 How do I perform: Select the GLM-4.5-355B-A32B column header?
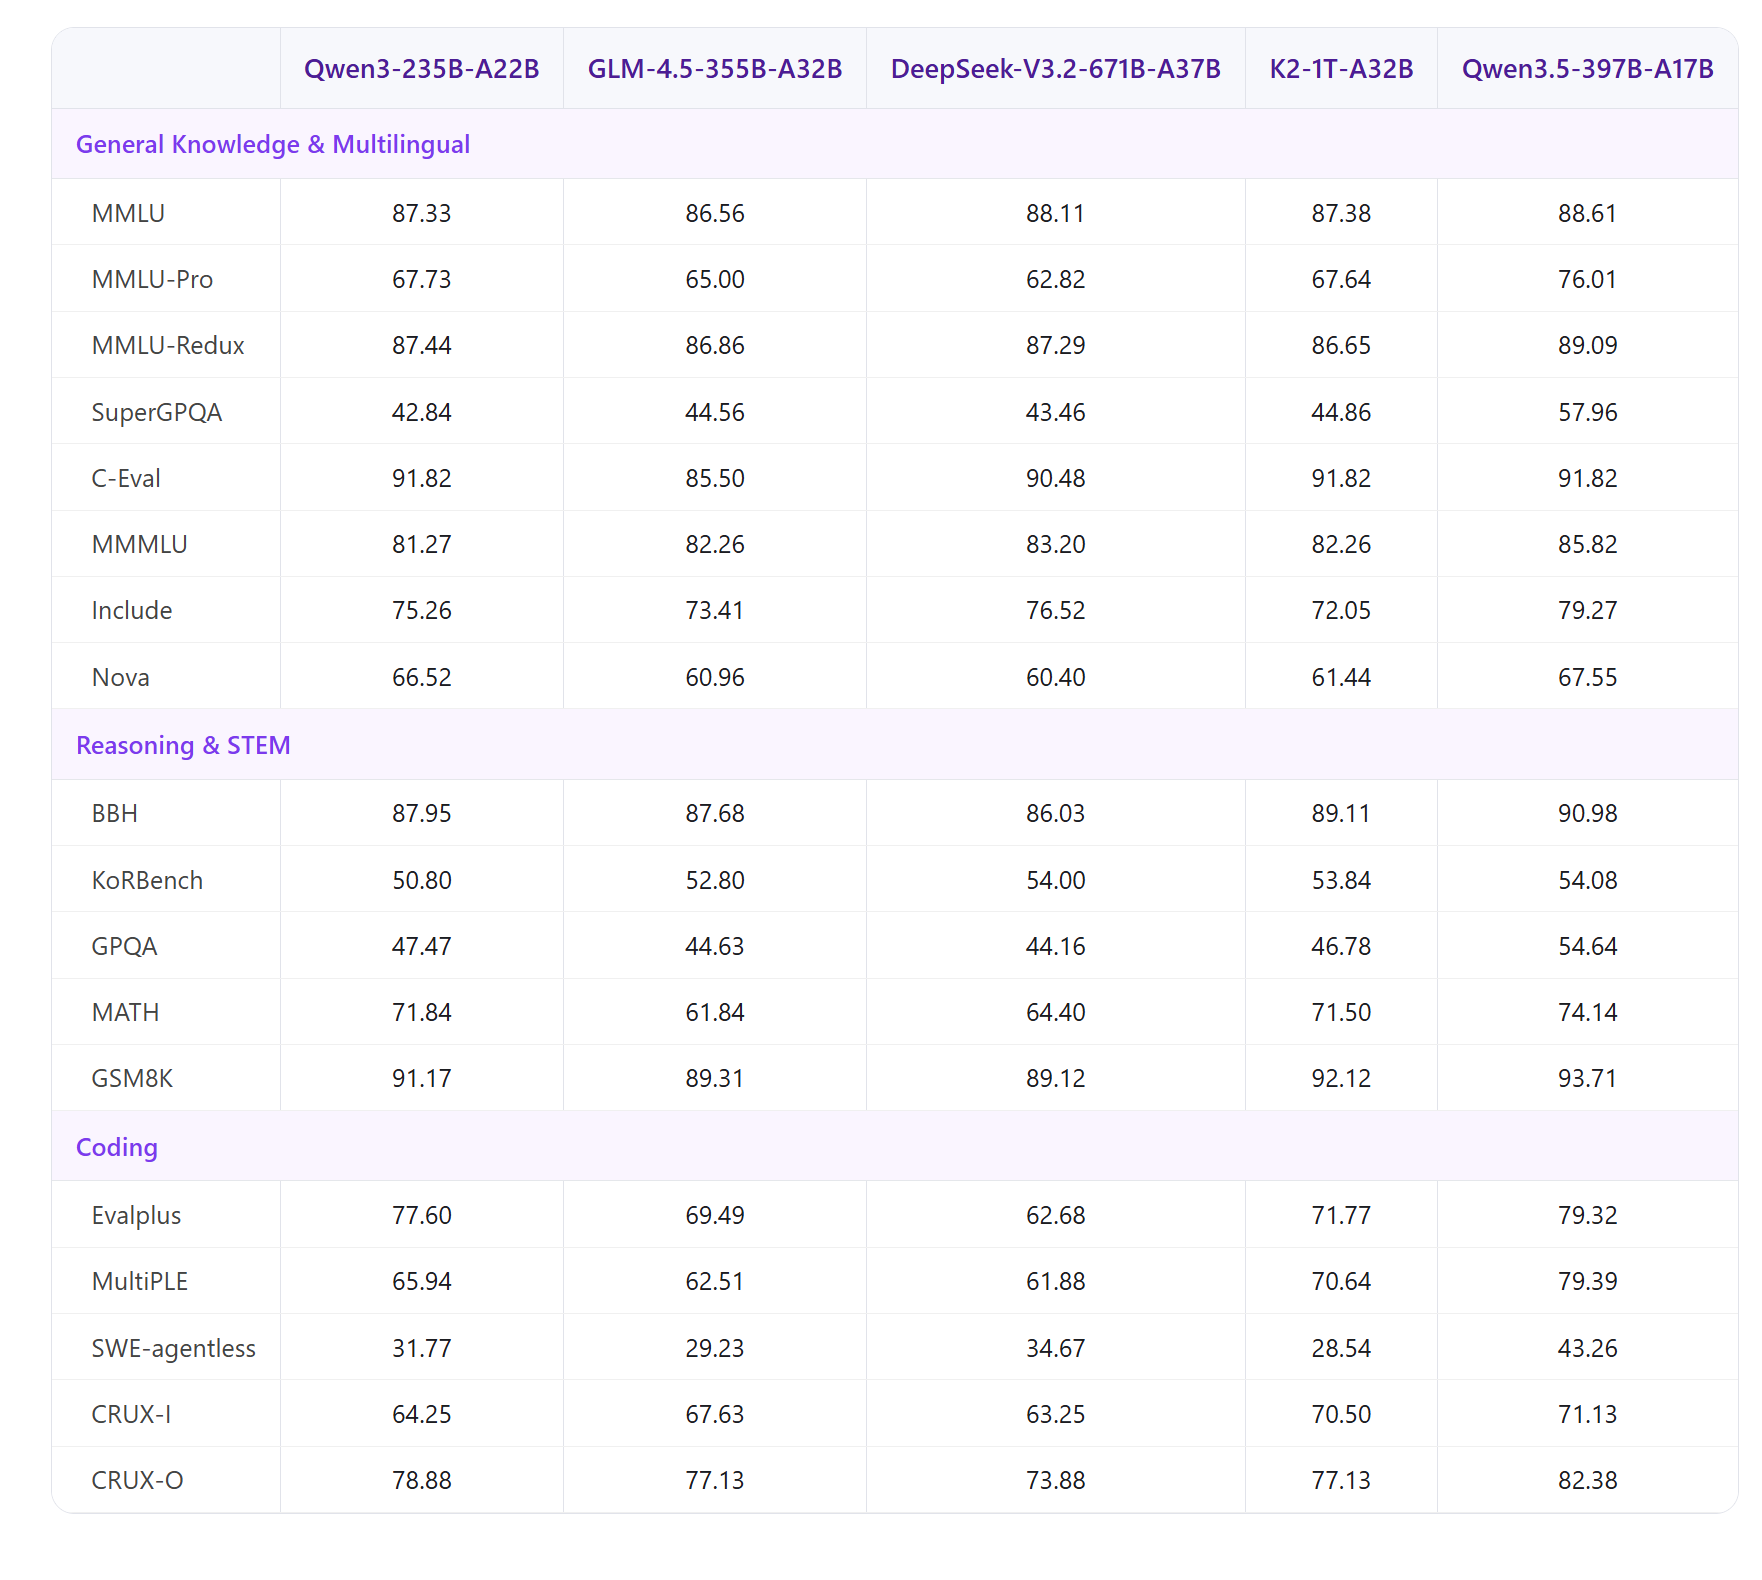pos(714,69)
